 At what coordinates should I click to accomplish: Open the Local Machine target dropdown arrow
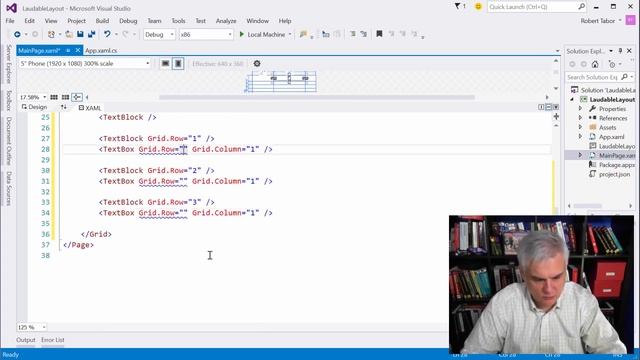(290, 35)
